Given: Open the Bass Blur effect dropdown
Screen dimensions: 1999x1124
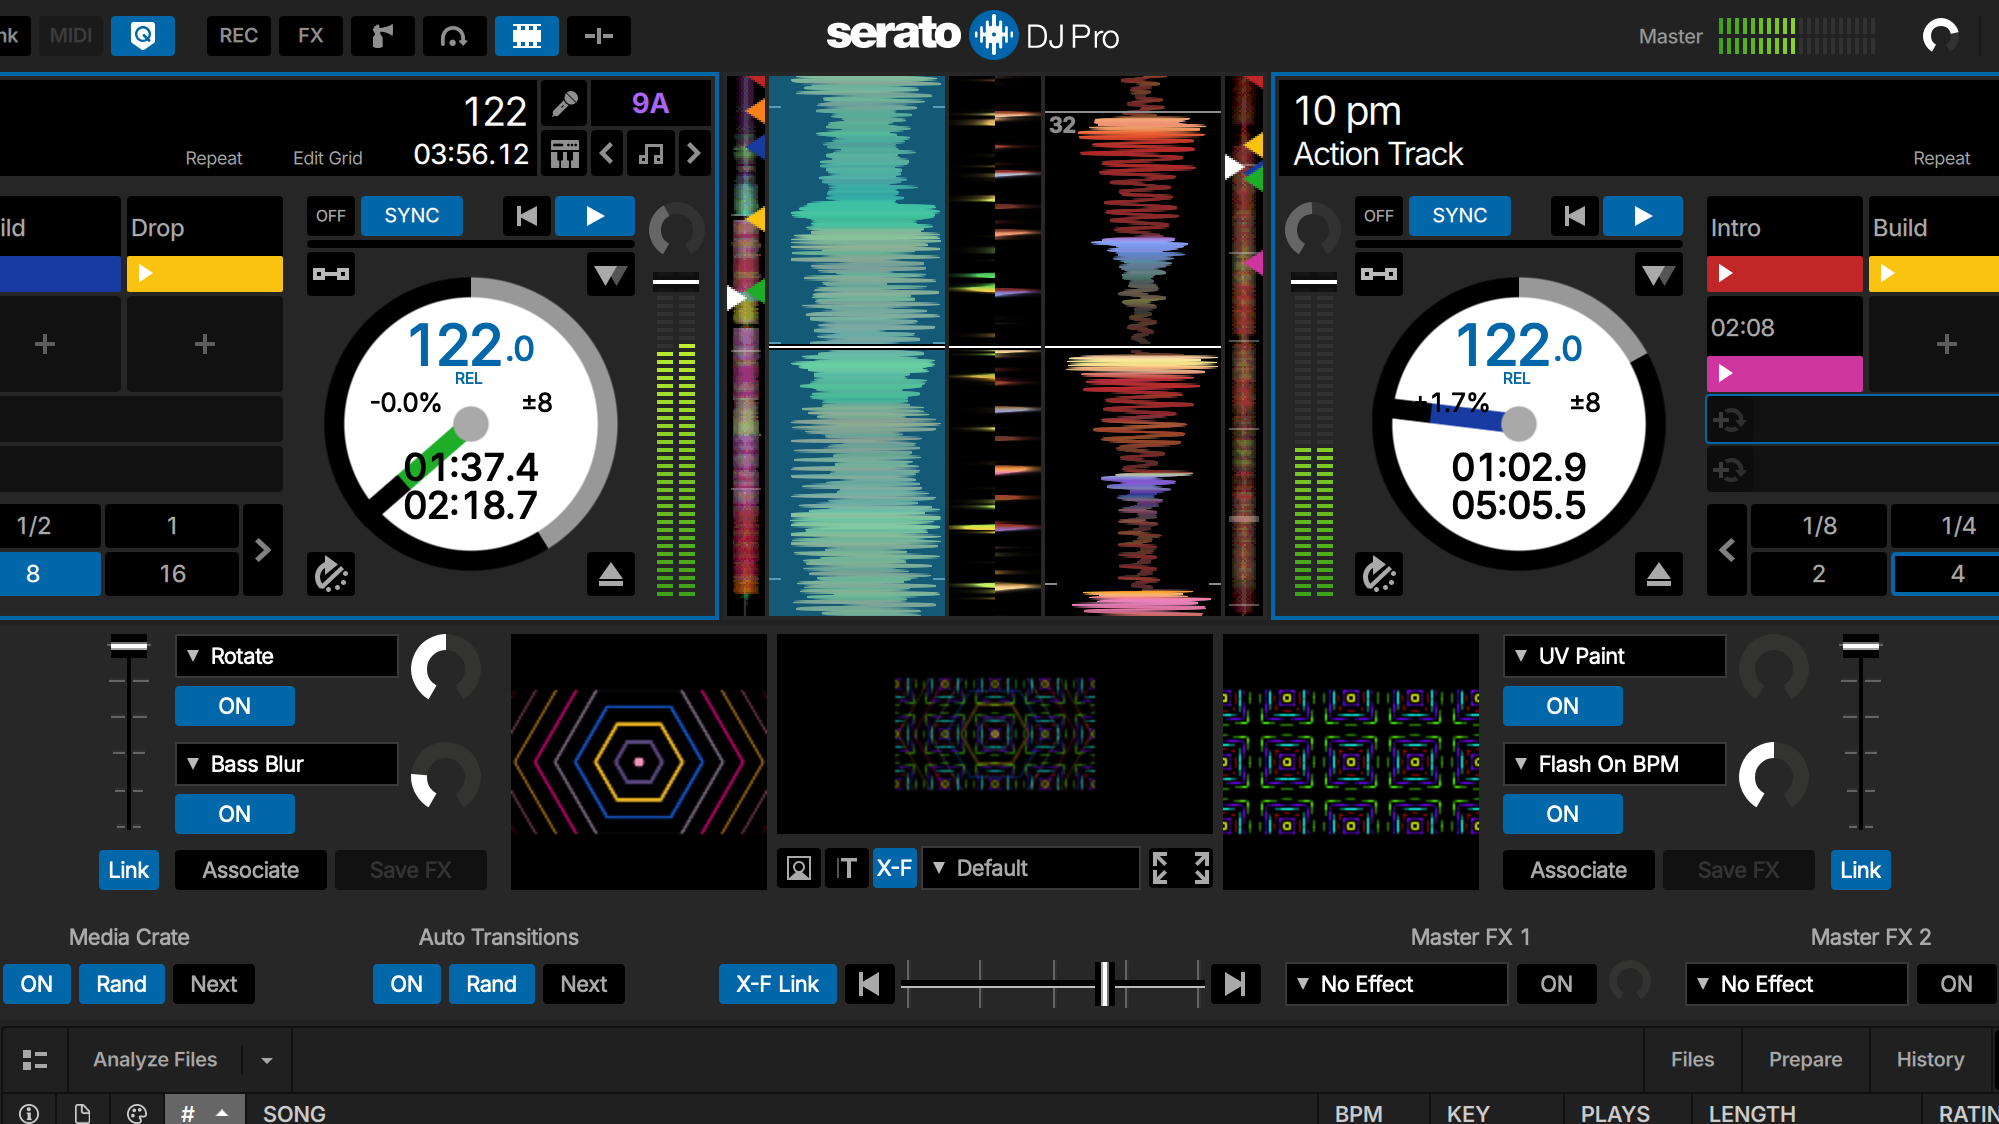Looking at the screenshot, I should pos(287,764).
